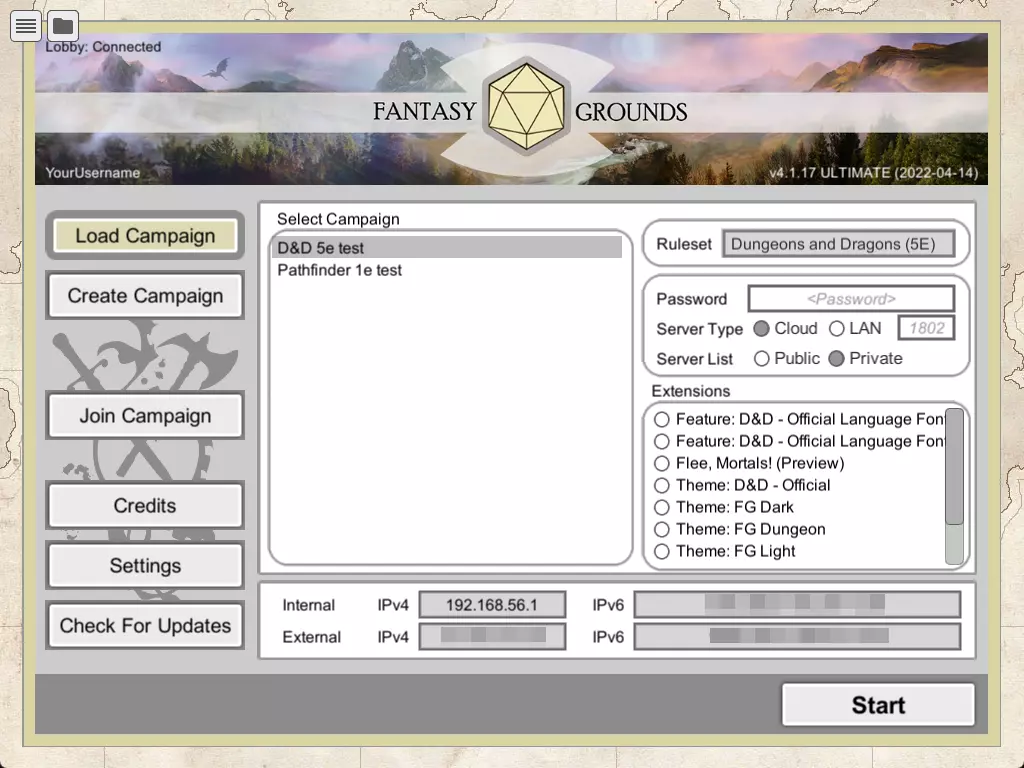Click the Lobby: Connected status text
The width and height of the screenshot is (1024, 768).
pyautogui.click(x=103, y=47)
